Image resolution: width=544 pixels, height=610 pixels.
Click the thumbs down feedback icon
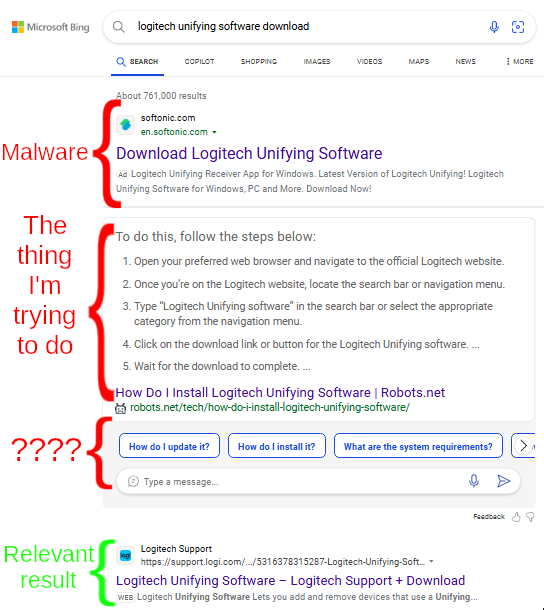tap(530, 517)
